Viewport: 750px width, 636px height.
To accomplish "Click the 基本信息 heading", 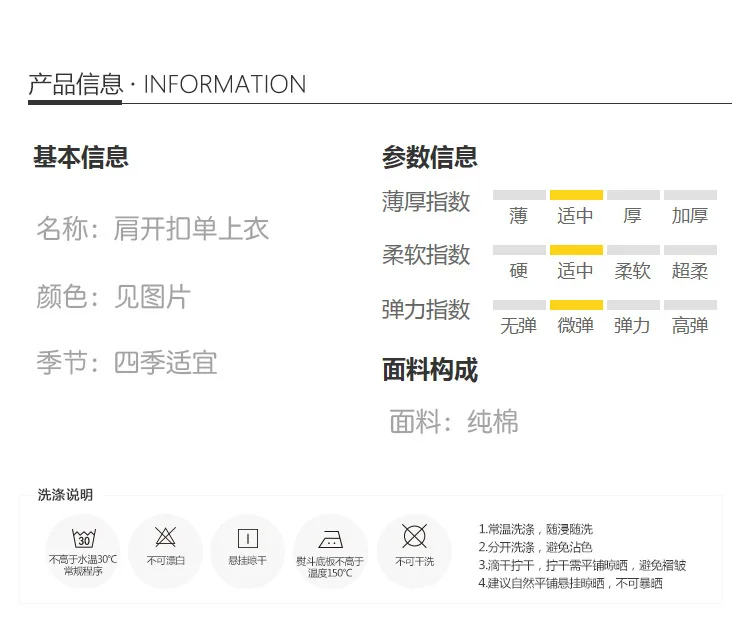I will tap(81, 157).
